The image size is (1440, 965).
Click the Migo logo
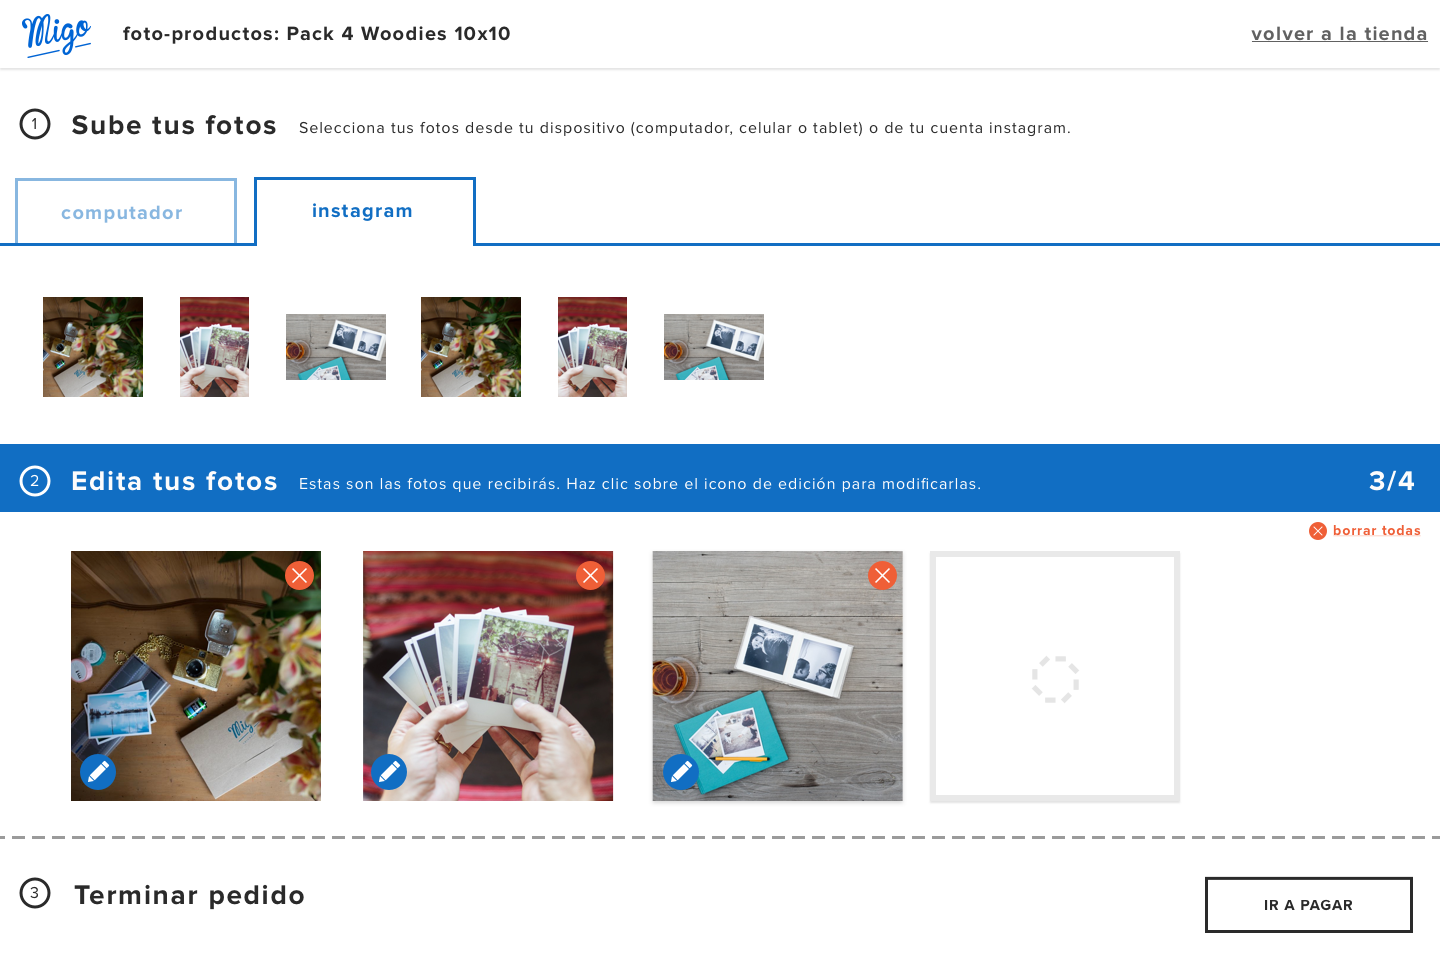[56, 34]
